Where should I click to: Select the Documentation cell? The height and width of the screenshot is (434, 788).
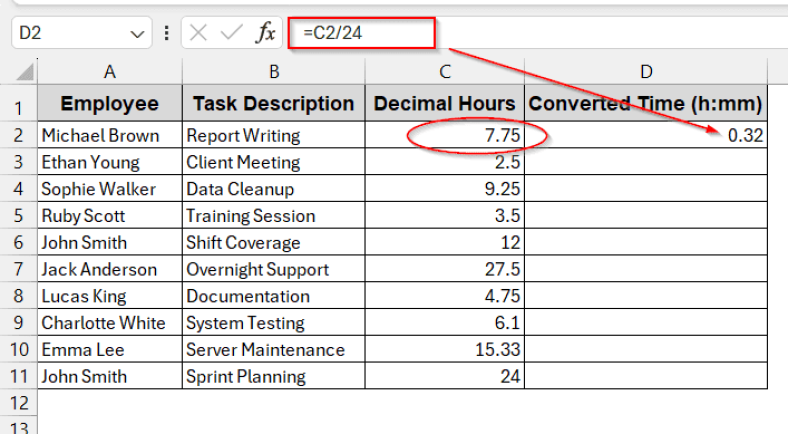tap(274, 295)
